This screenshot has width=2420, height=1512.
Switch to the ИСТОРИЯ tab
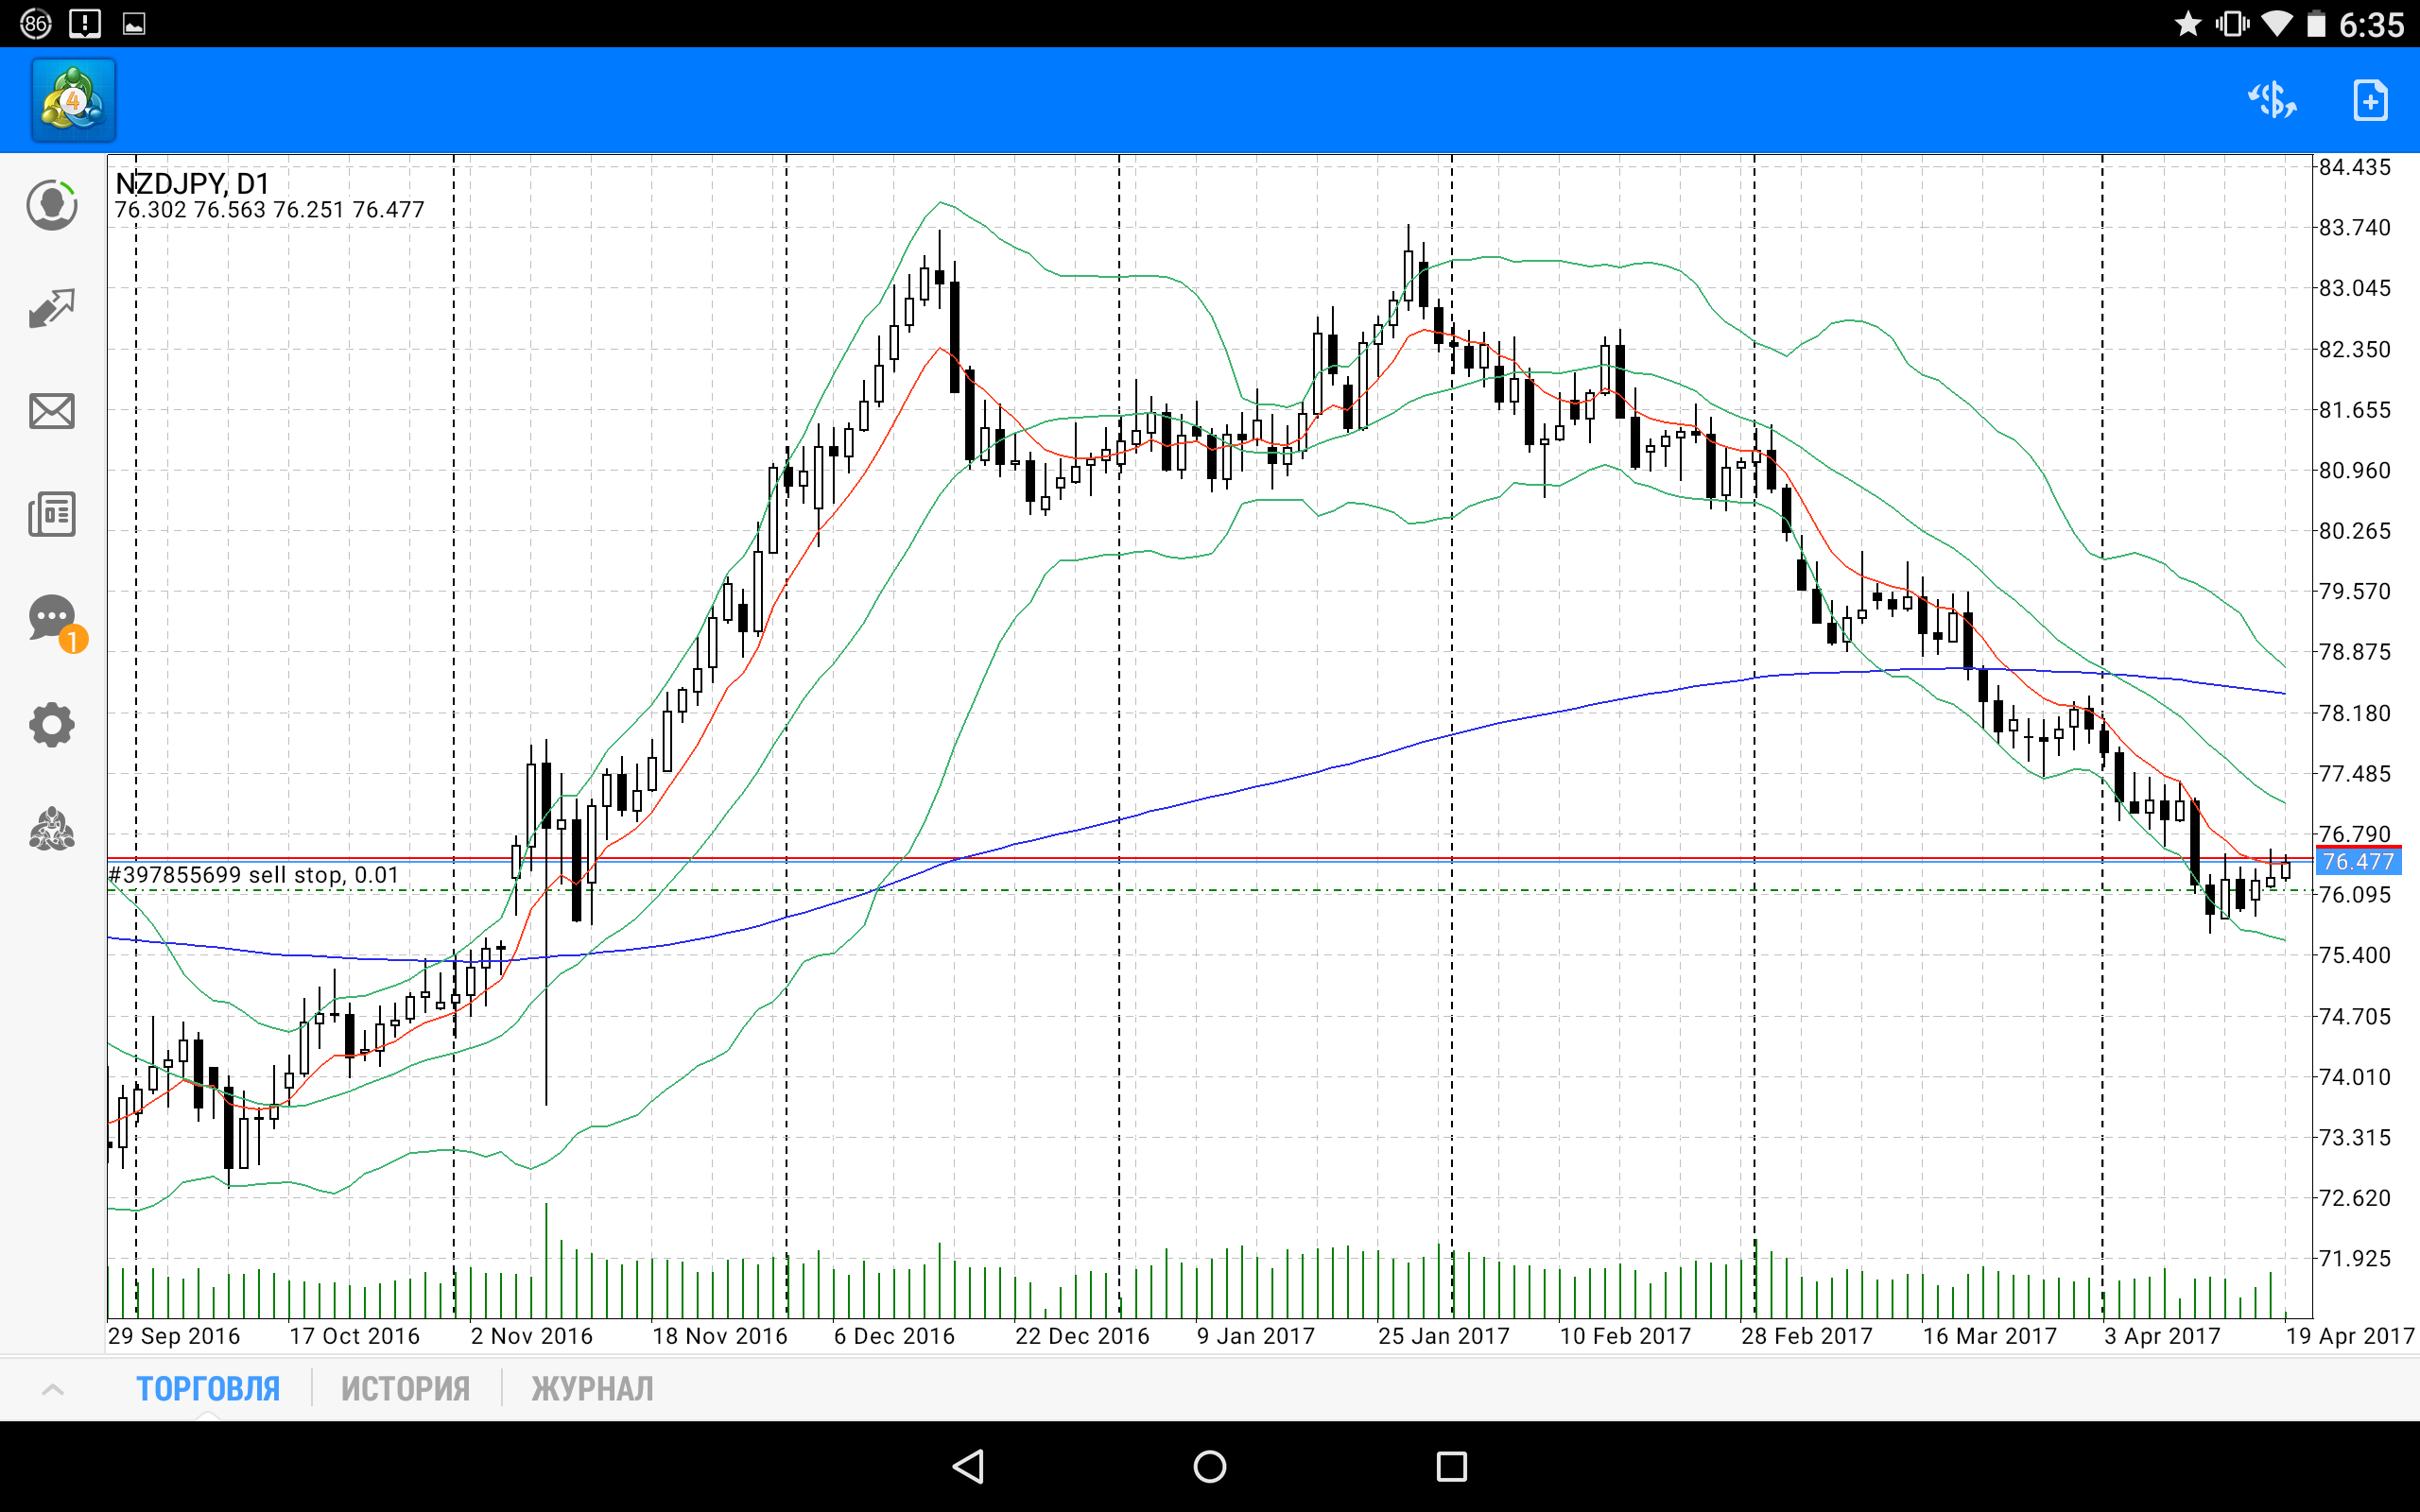(405, 1389)
